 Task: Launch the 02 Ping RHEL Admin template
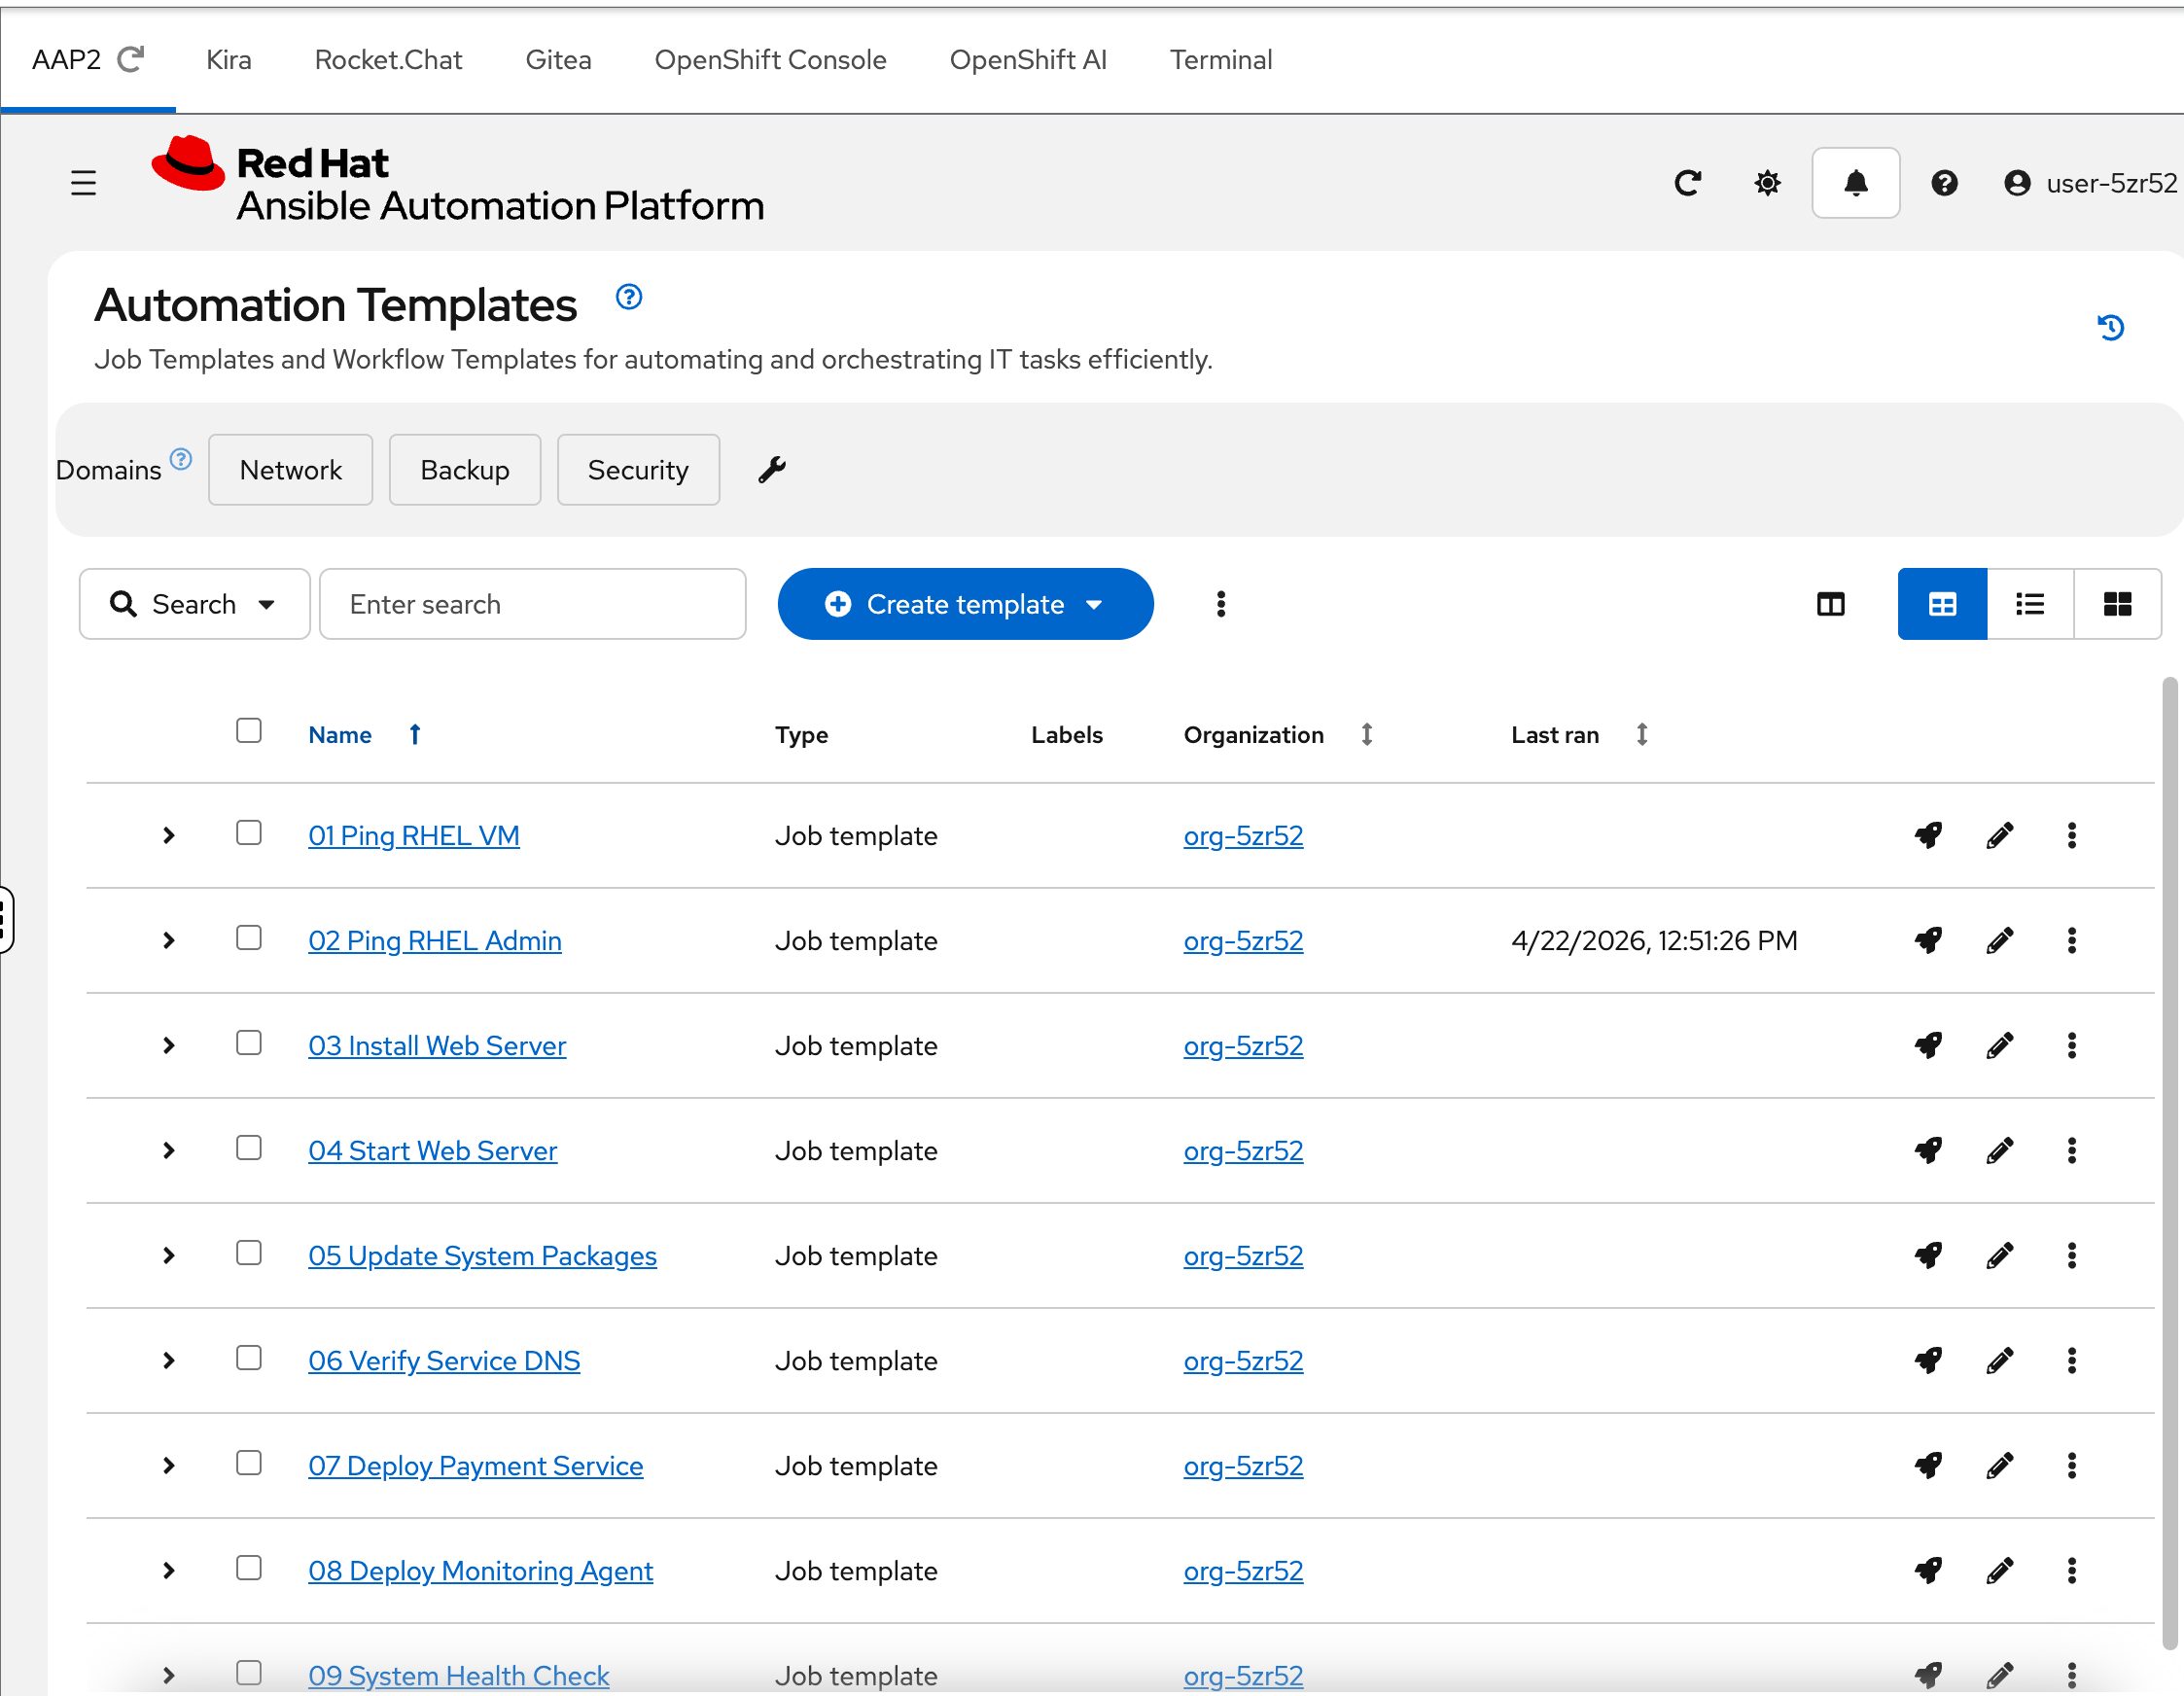pyautogui.click(x=1928, y=940)
